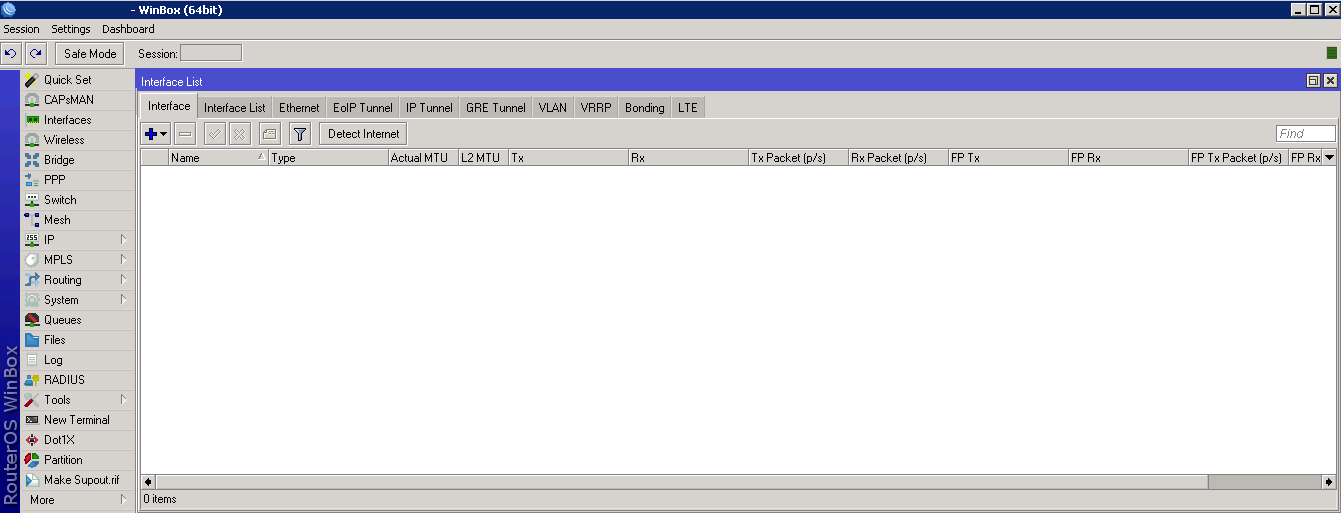Click Make Supout.rif
Viewport: 1341px width, 513px height.
(78, 480)
